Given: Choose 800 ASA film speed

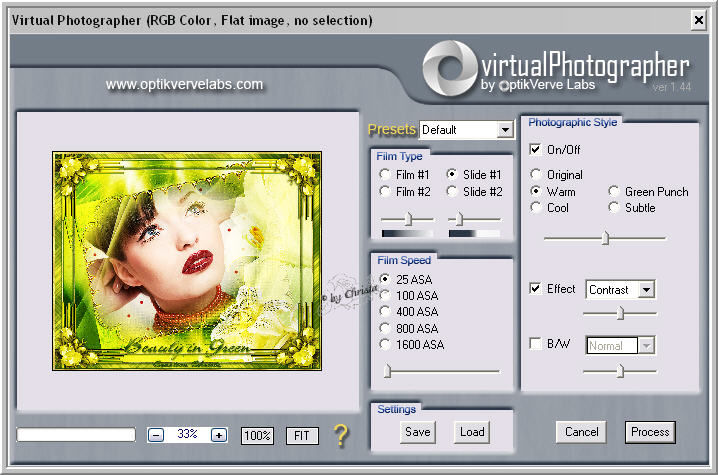Looking at the screenshot, I should point(385,328).
